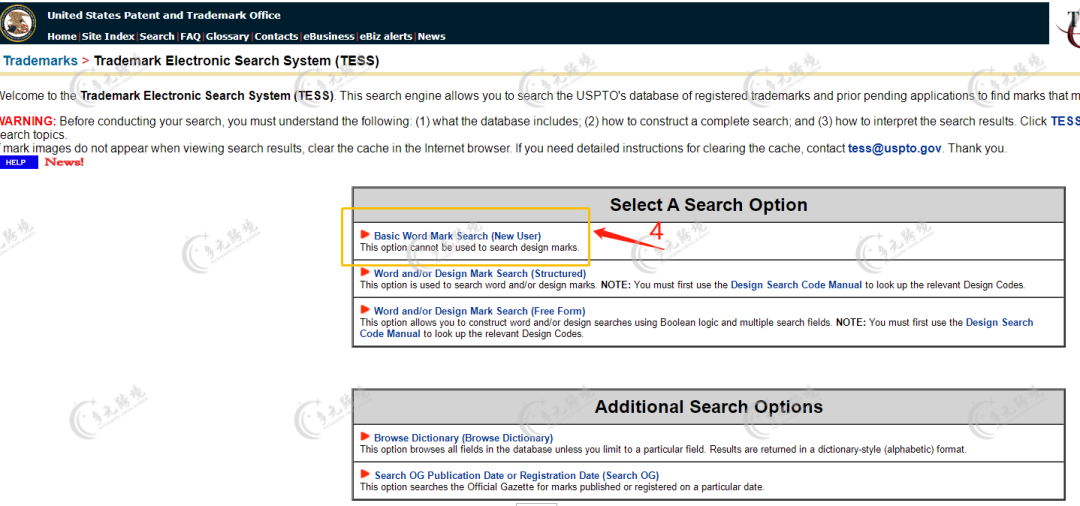This screenshot has width=1080, height=506.
Task: Click 'Additional Search Options' heading
Action: (x=709, y=406)
